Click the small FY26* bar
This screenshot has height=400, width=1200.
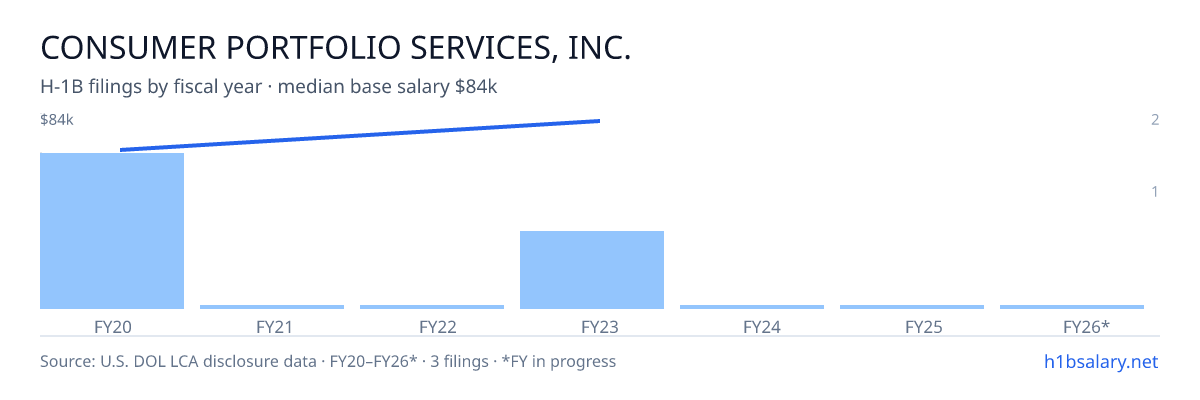tap(1072, 307)
